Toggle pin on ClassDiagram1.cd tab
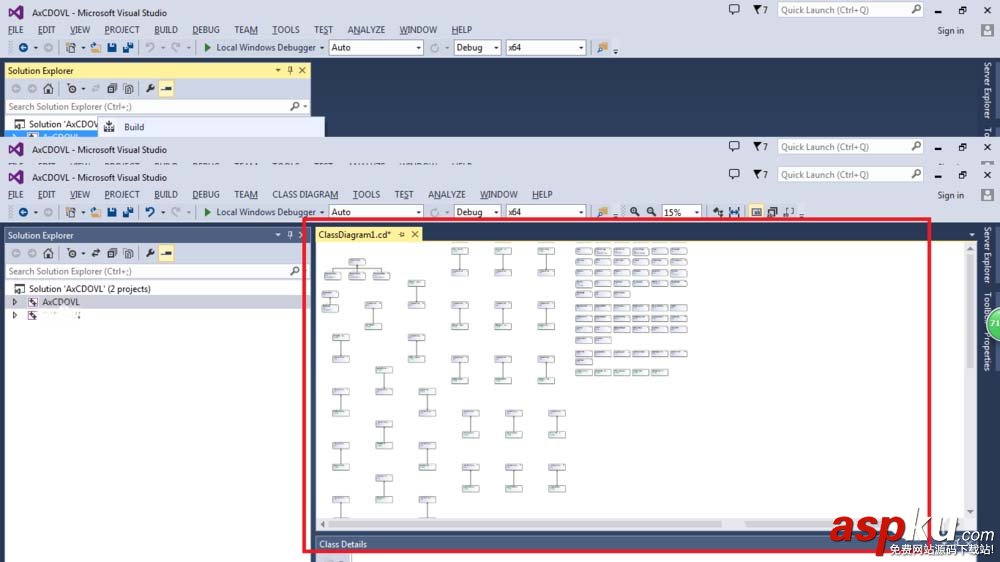 tap(401, 235)
